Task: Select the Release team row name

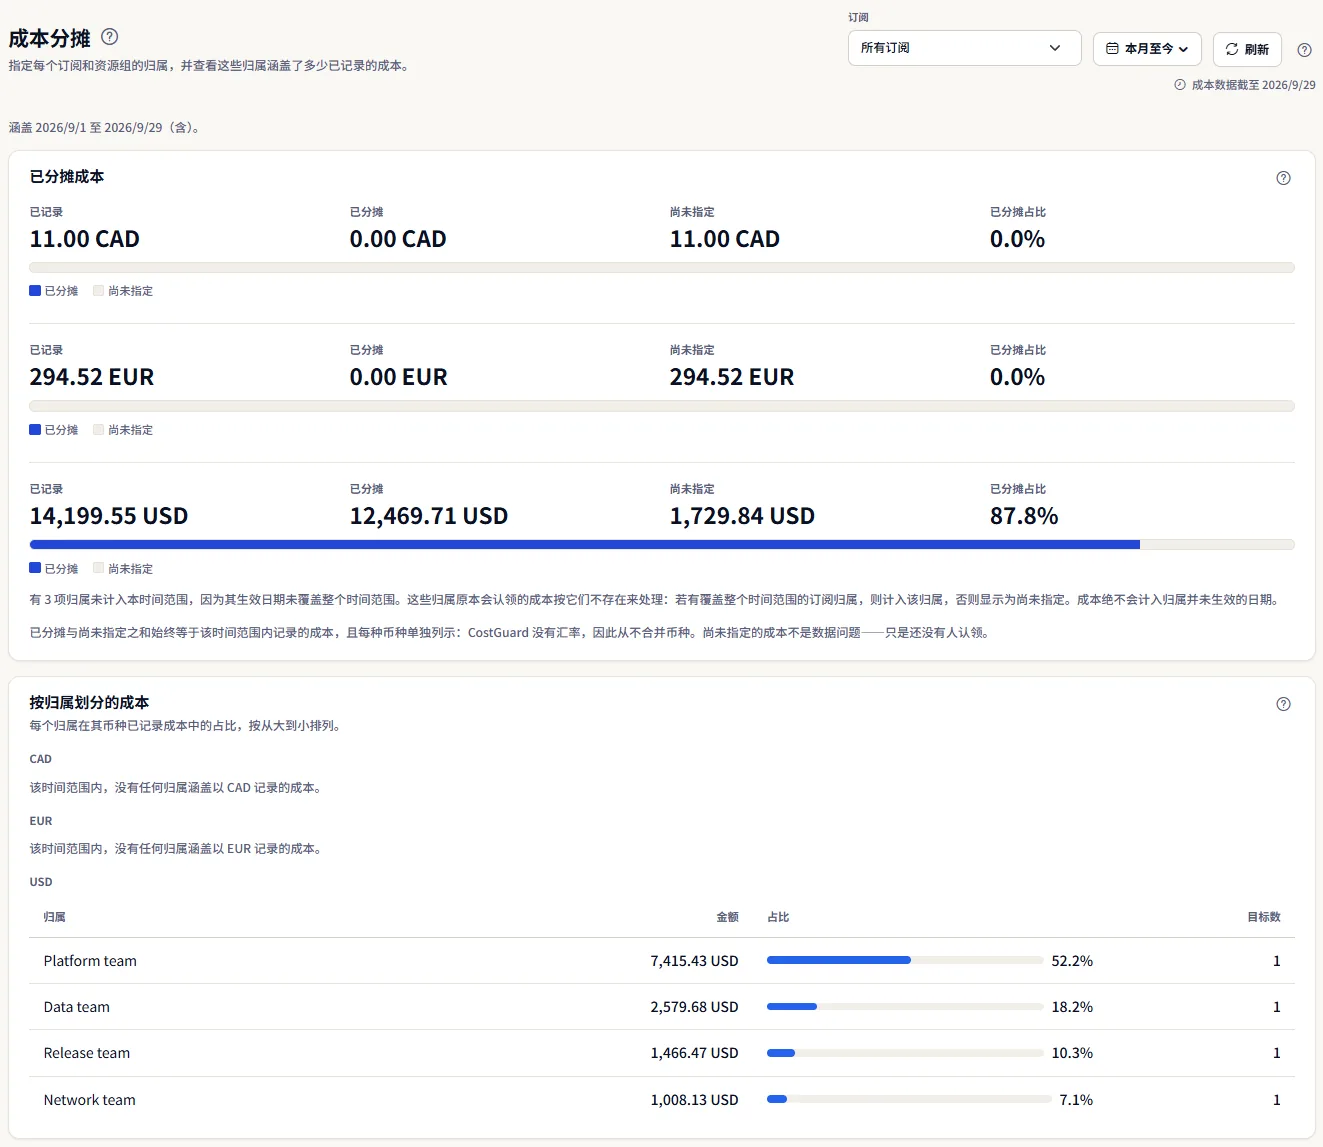Action: pyautogui.click(x=87, y=1053)
